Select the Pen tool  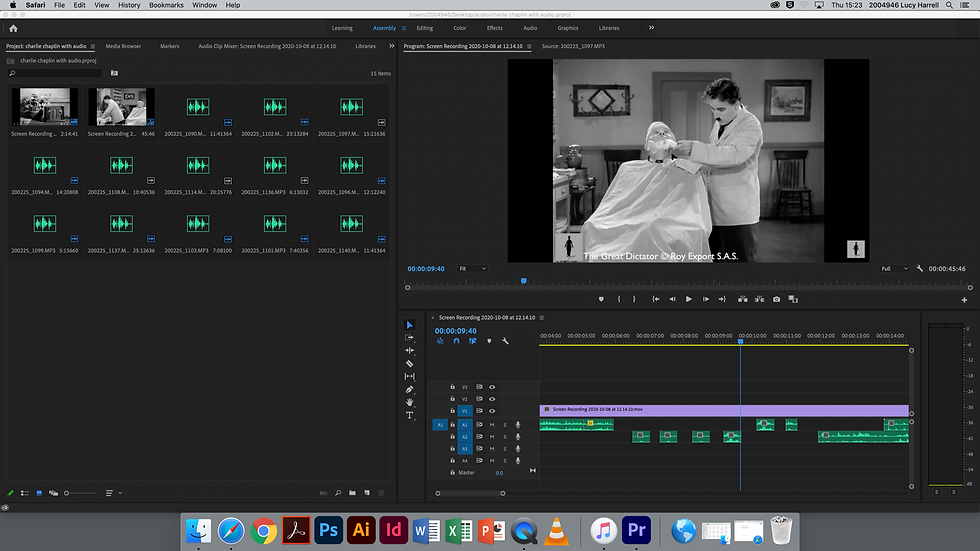[409, 389]
